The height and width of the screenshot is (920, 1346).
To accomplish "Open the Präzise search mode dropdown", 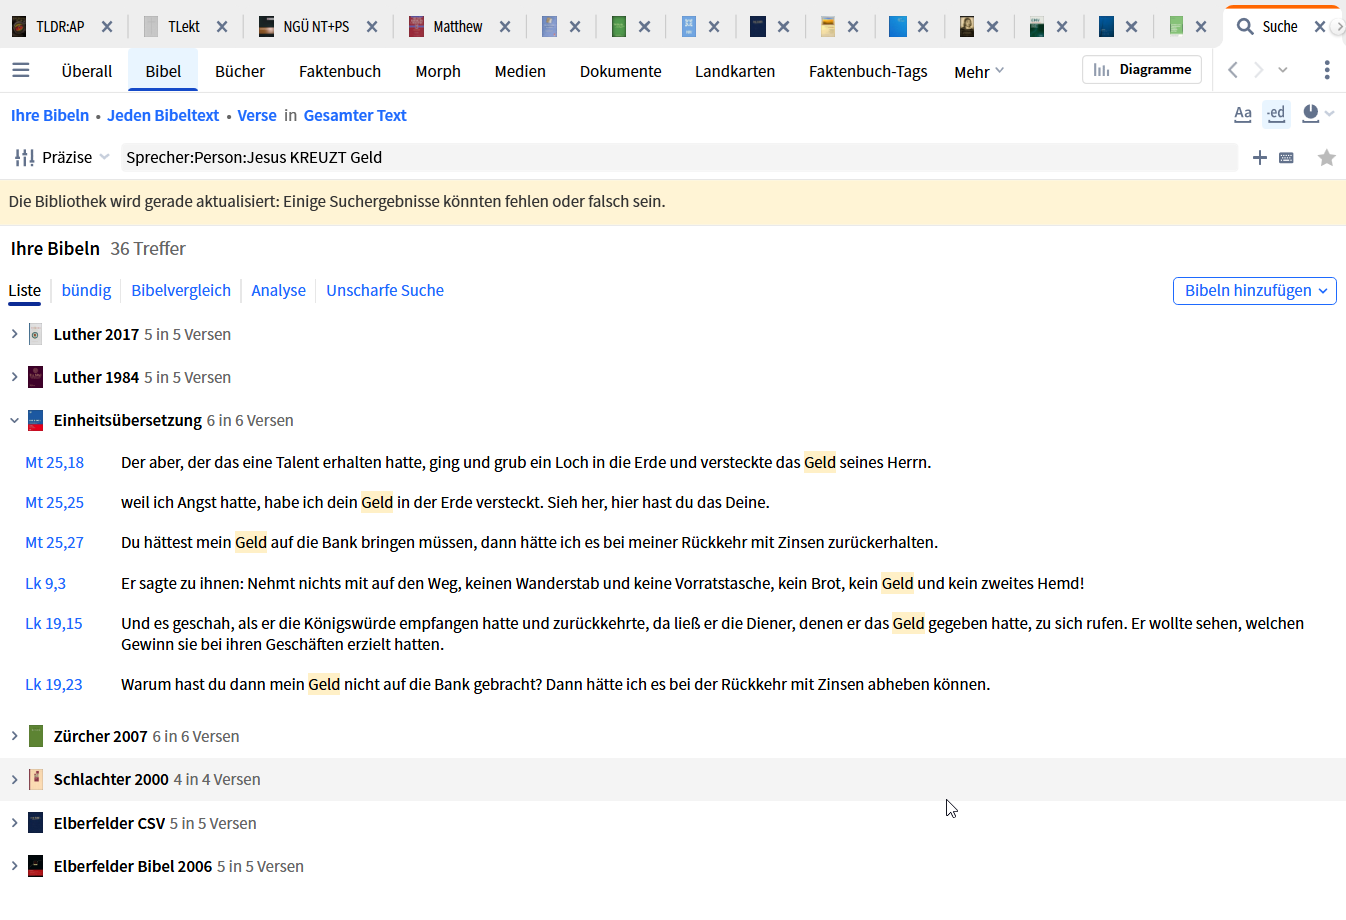I will click(x=62, y=157).
